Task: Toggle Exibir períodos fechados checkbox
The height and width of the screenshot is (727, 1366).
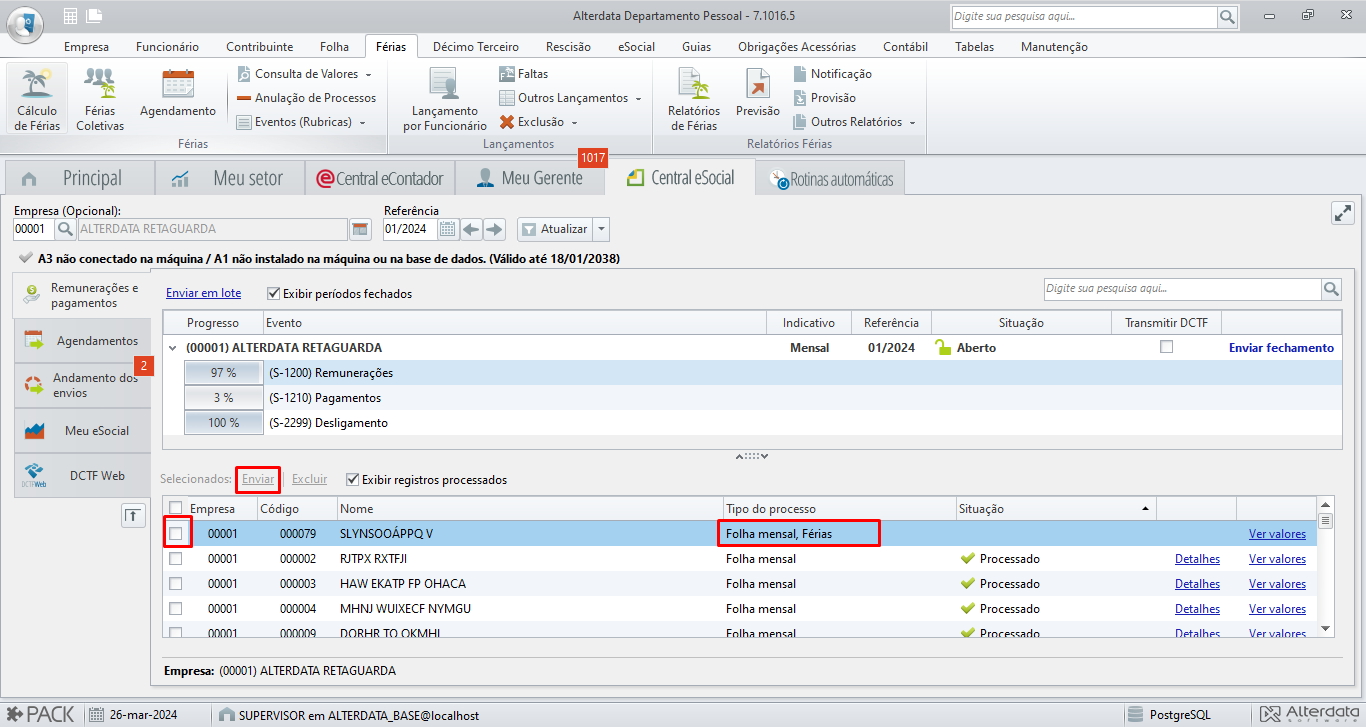Action: (x=274, y=294)
